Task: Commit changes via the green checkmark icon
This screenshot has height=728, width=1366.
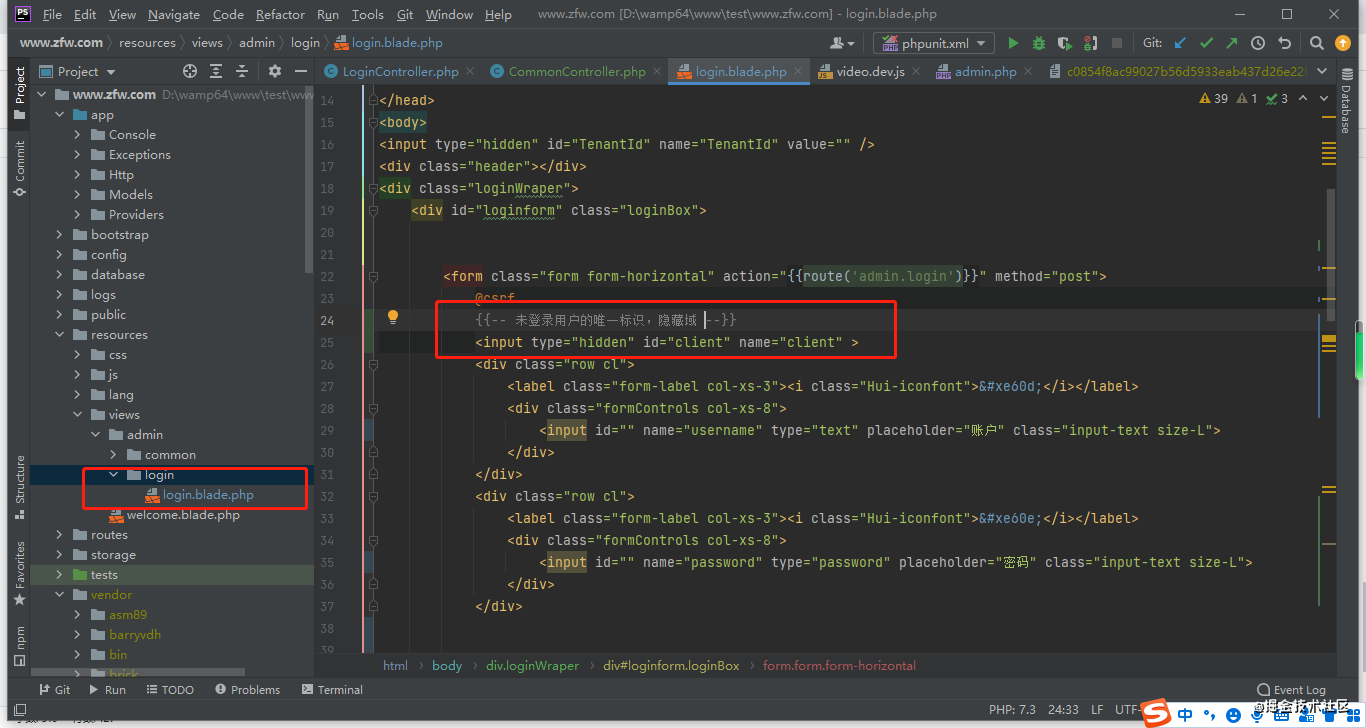Action: [1206, 42]
